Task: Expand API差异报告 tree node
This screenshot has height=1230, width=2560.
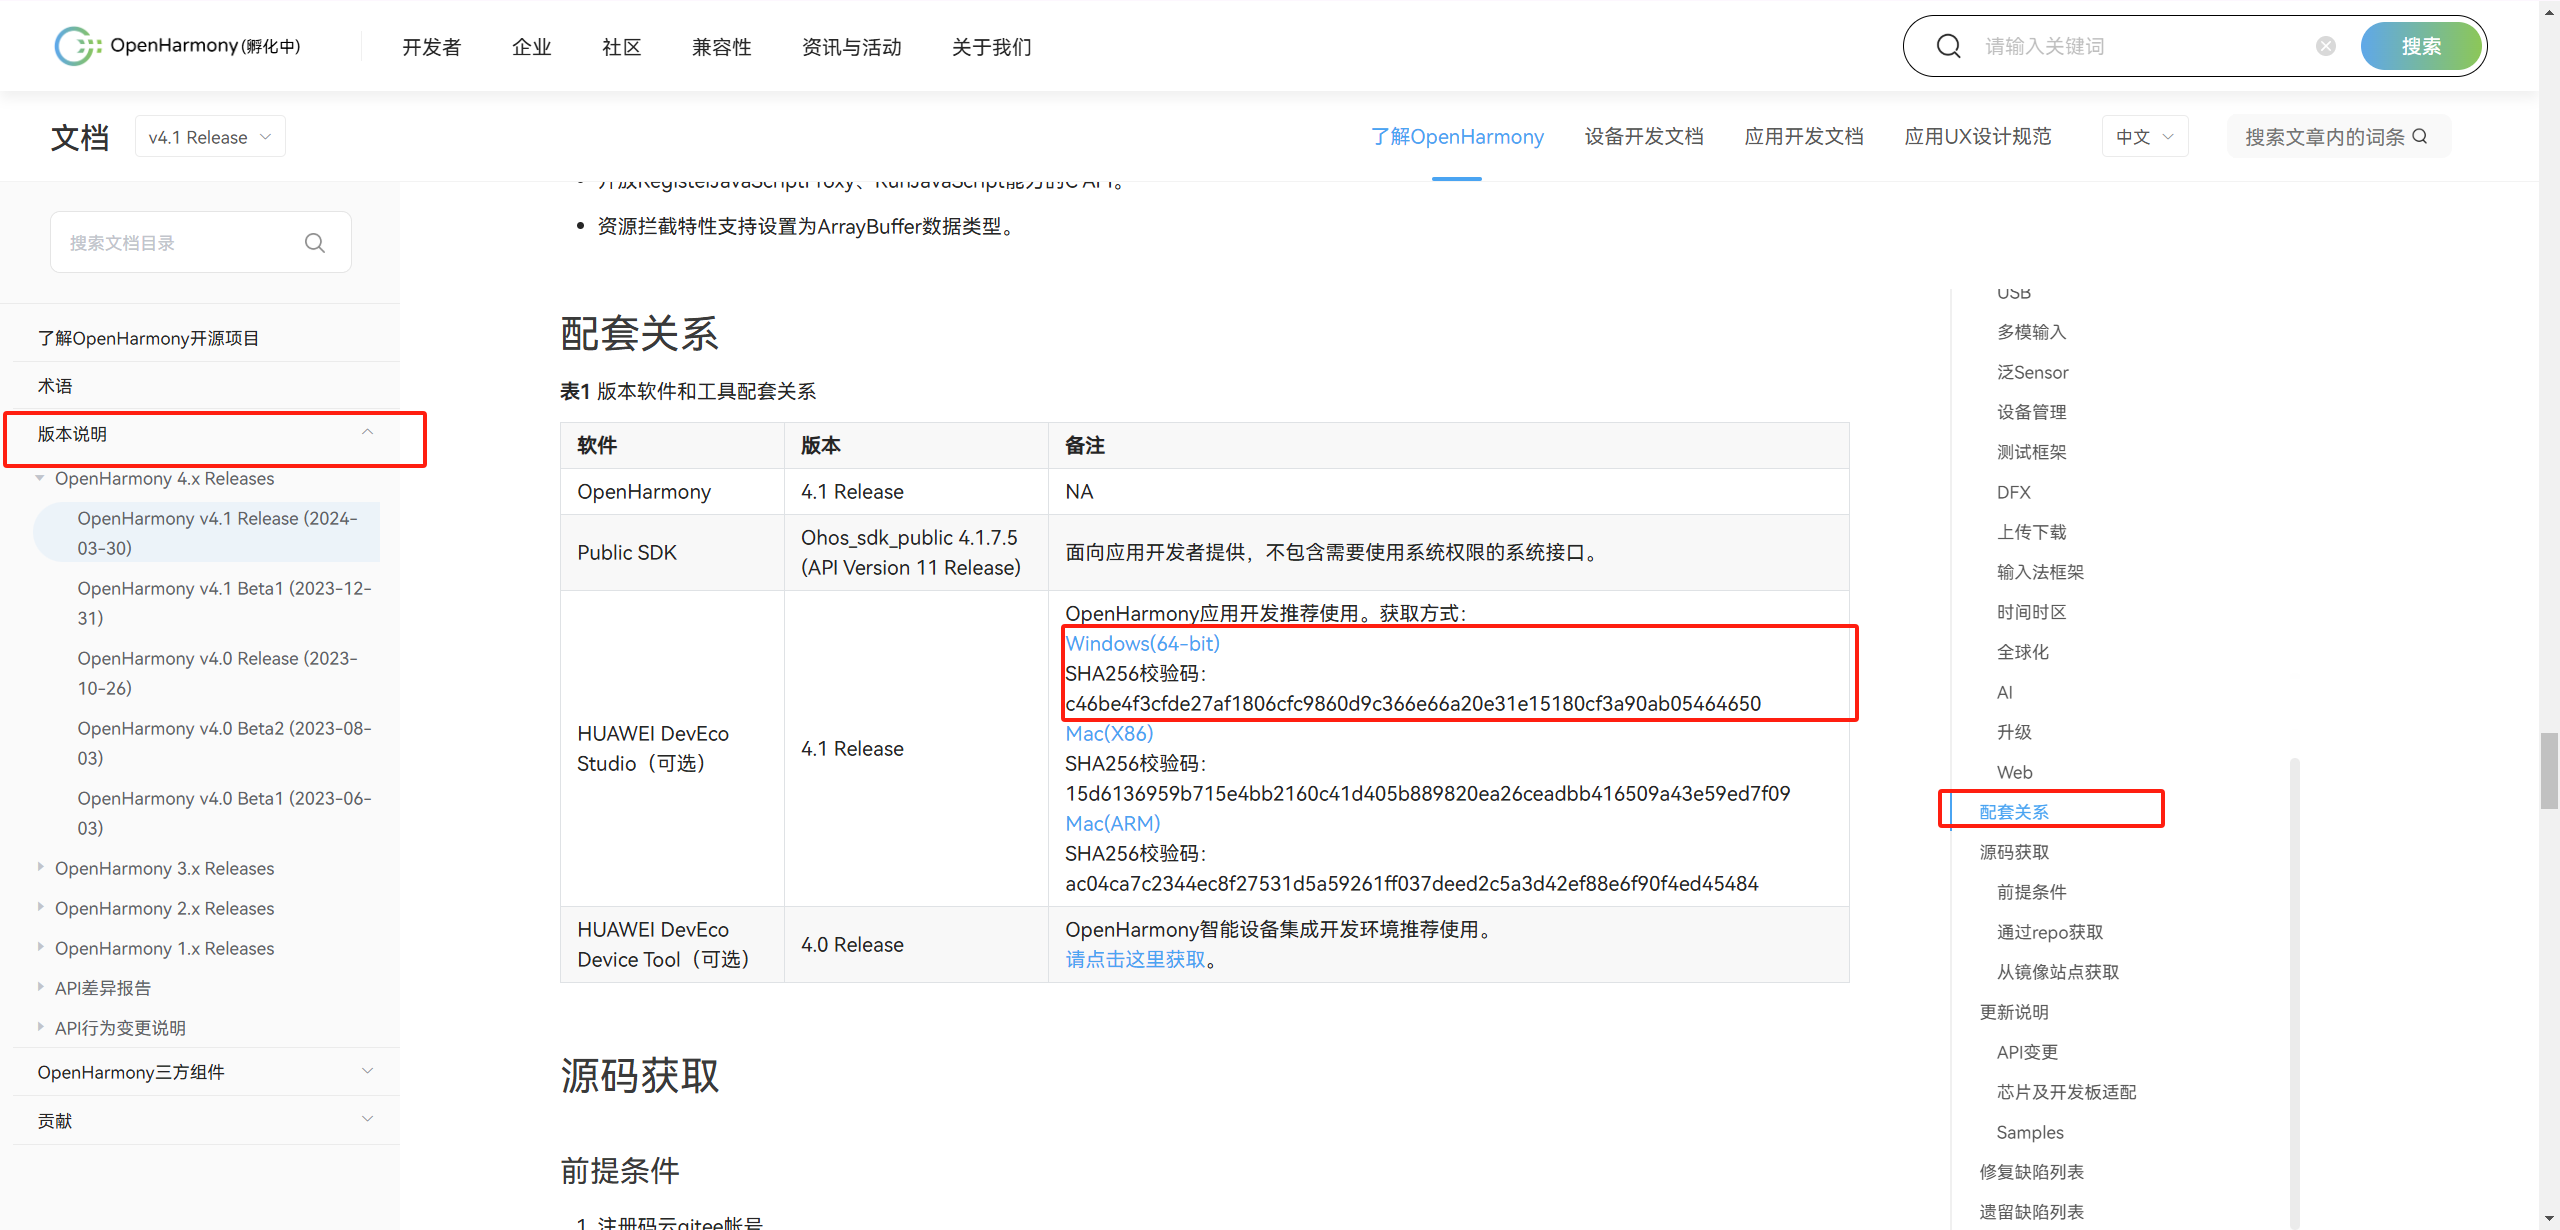Action: click(40, 987)
